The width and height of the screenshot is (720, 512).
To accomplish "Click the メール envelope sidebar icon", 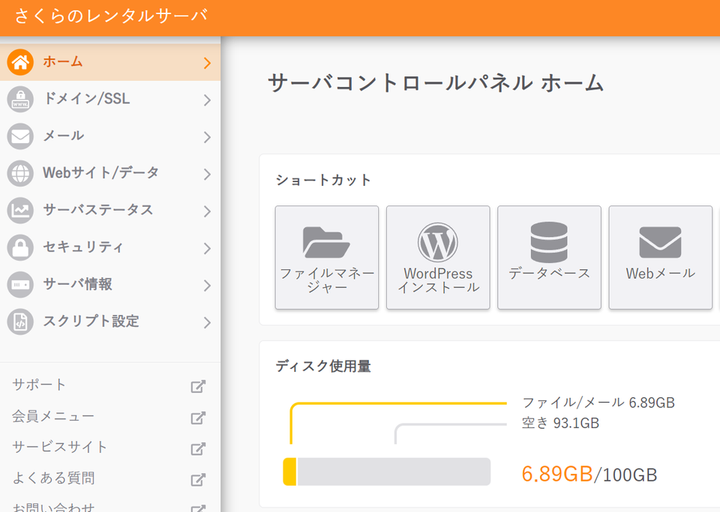I will [x=20, y=136].
